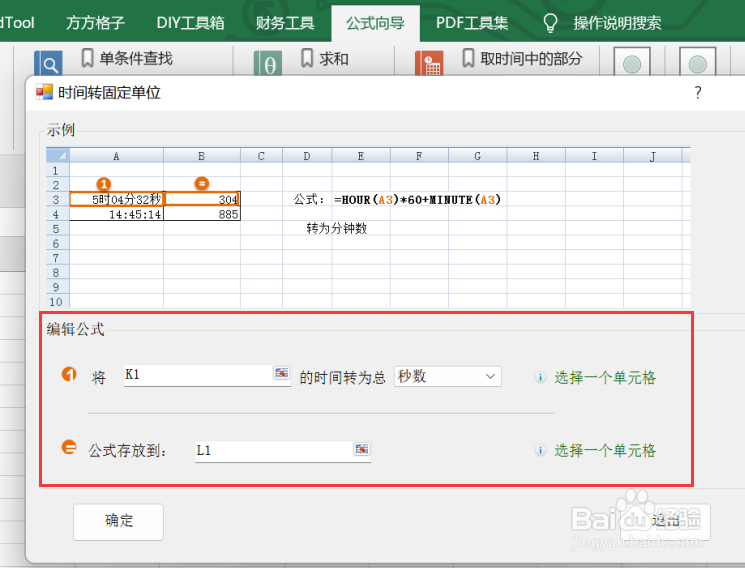Click the select-all corner of the example sheet
Viewport: 745px width, 568px height.
click(57, 155)
